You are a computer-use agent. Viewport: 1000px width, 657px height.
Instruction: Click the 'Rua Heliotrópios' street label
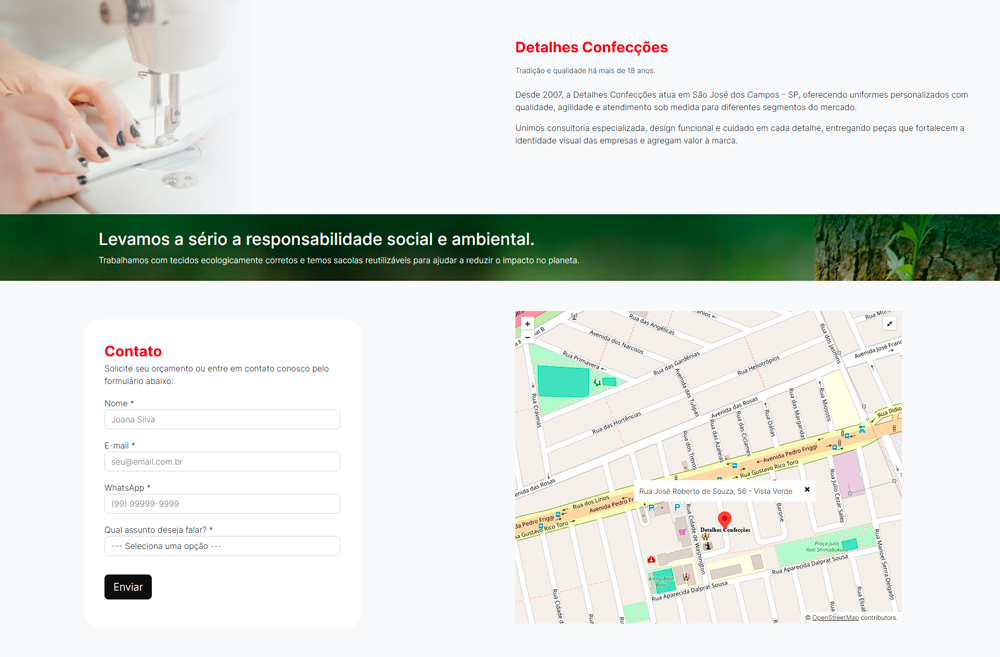pyautogui.click(x=758, y=365)
